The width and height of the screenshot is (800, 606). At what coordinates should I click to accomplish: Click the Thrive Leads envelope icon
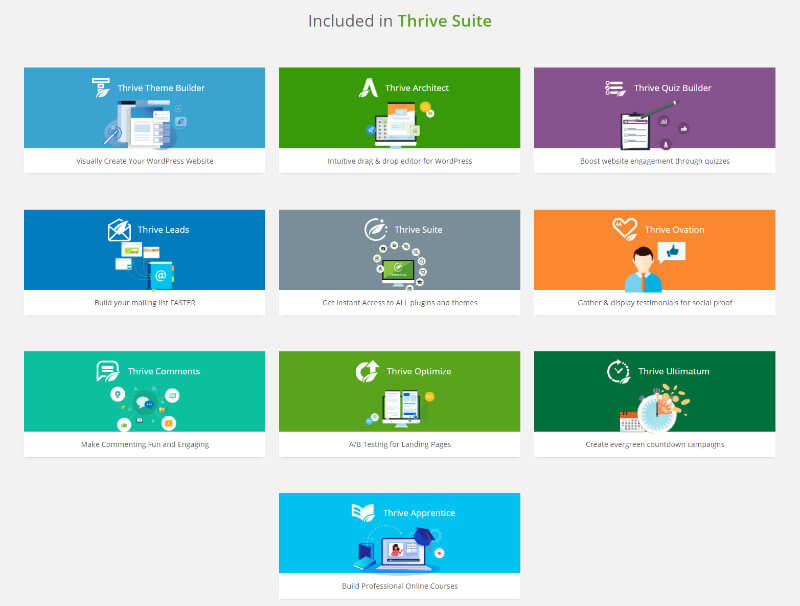[119, 230]
